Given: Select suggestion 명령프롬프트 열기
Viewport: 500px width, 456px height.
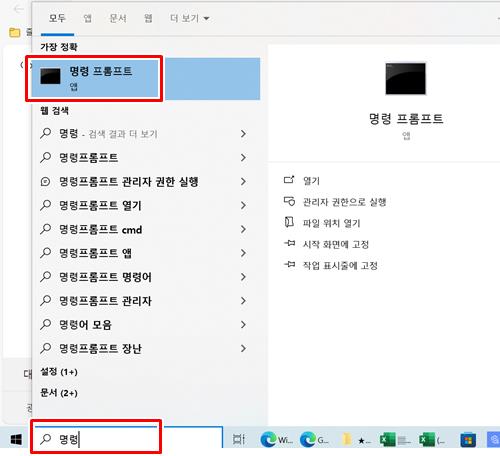Looking at the screenshot, I should [146, 205].
